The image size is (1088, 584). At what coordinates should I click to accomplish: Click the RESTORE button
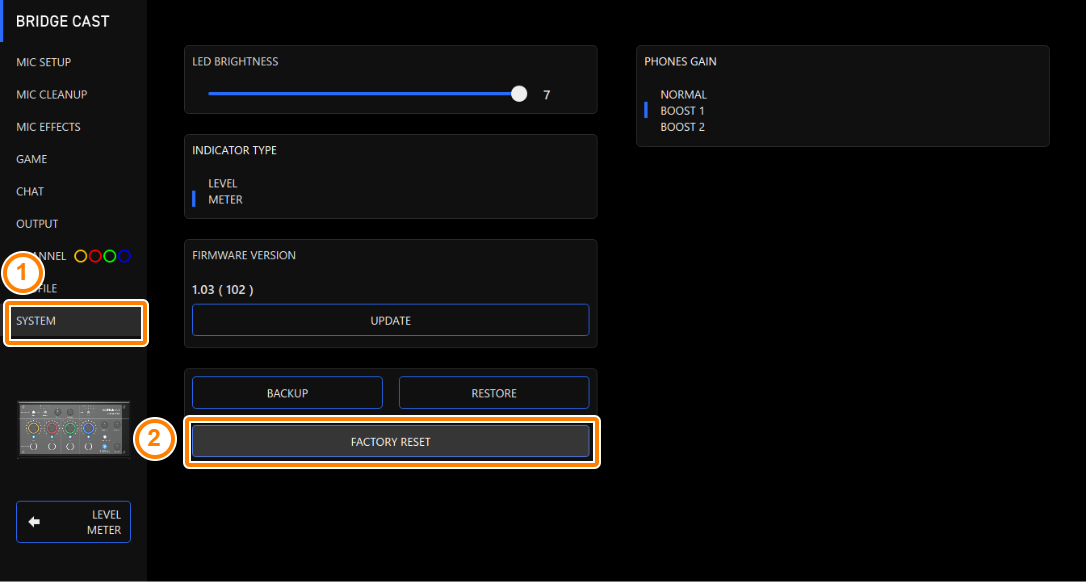coord(494,393)
